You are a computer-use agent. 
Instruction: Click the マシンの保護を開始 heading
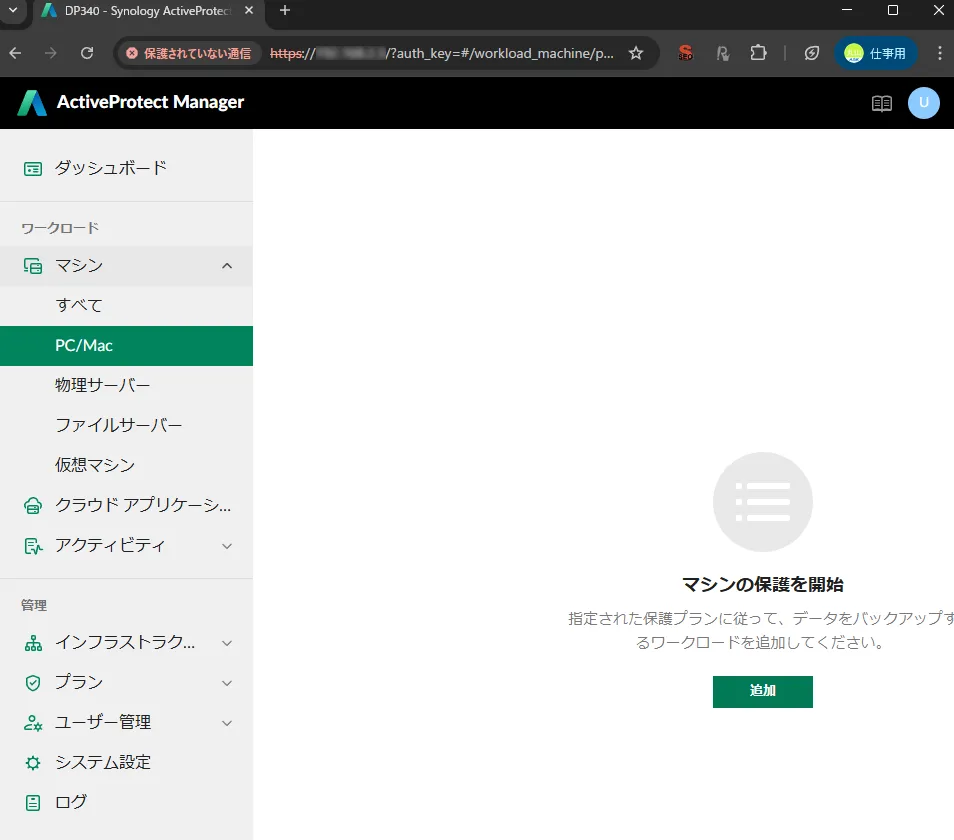coord(762,585)
